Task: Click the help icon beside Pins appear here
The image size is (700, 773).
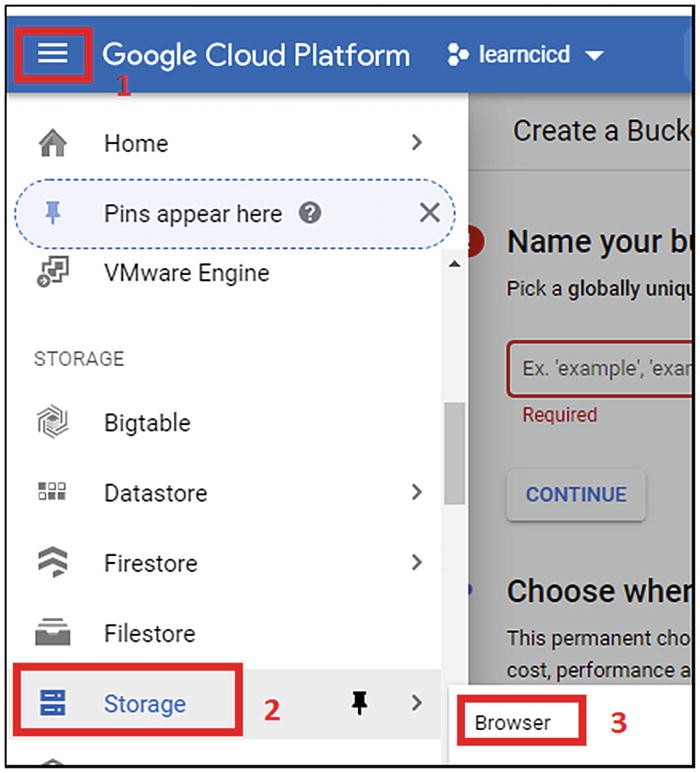Action: (310, 213)
